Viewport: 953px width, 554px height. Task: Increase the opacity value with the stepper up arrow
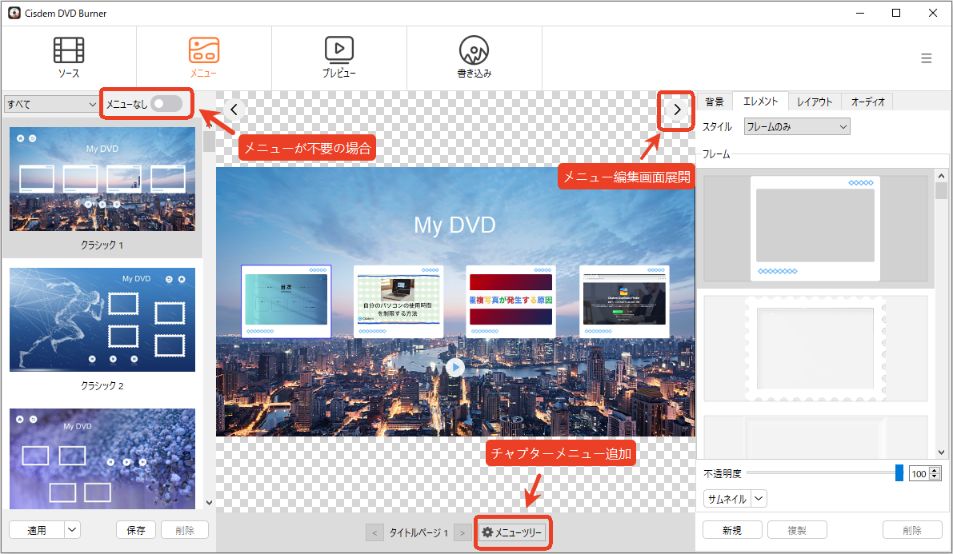[x=935, y=470]
